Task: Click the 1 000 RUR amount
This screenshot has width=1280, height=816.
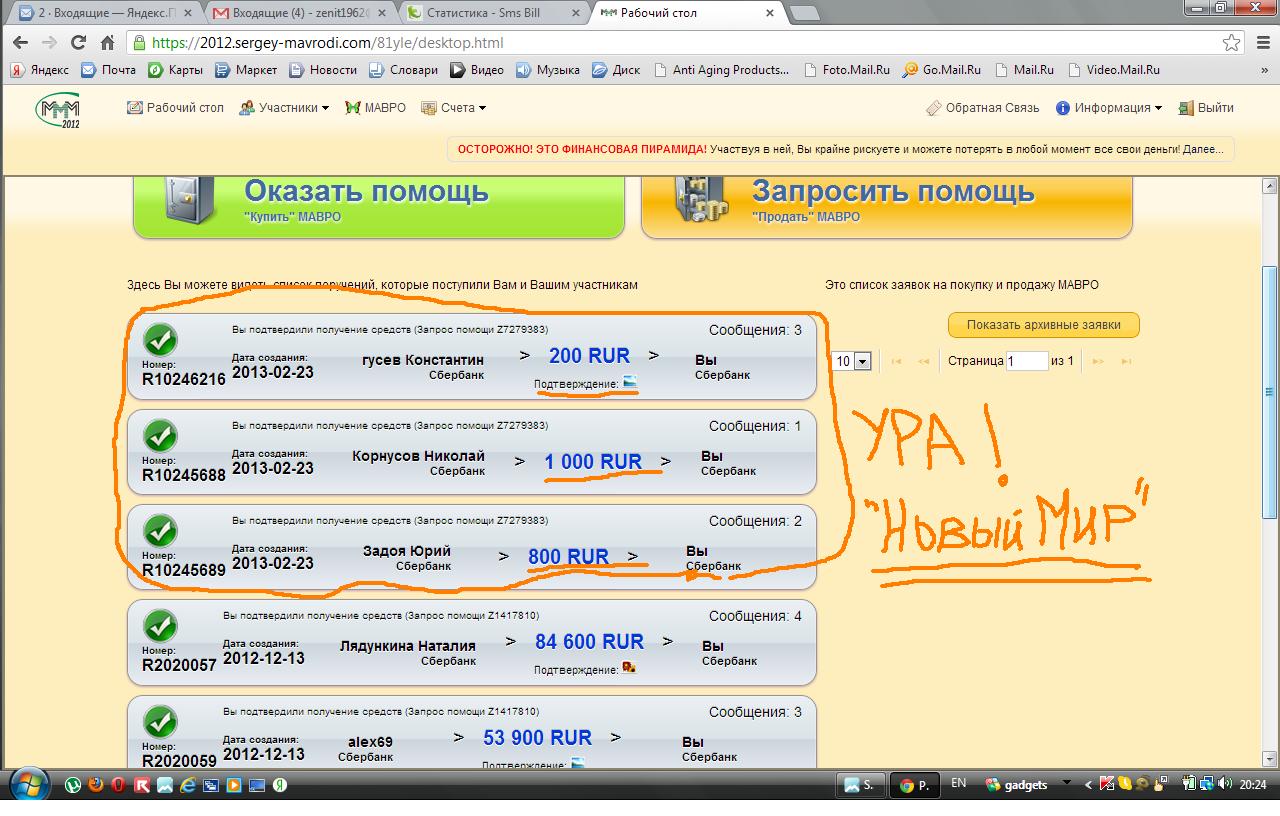Action: coord(593,462)
